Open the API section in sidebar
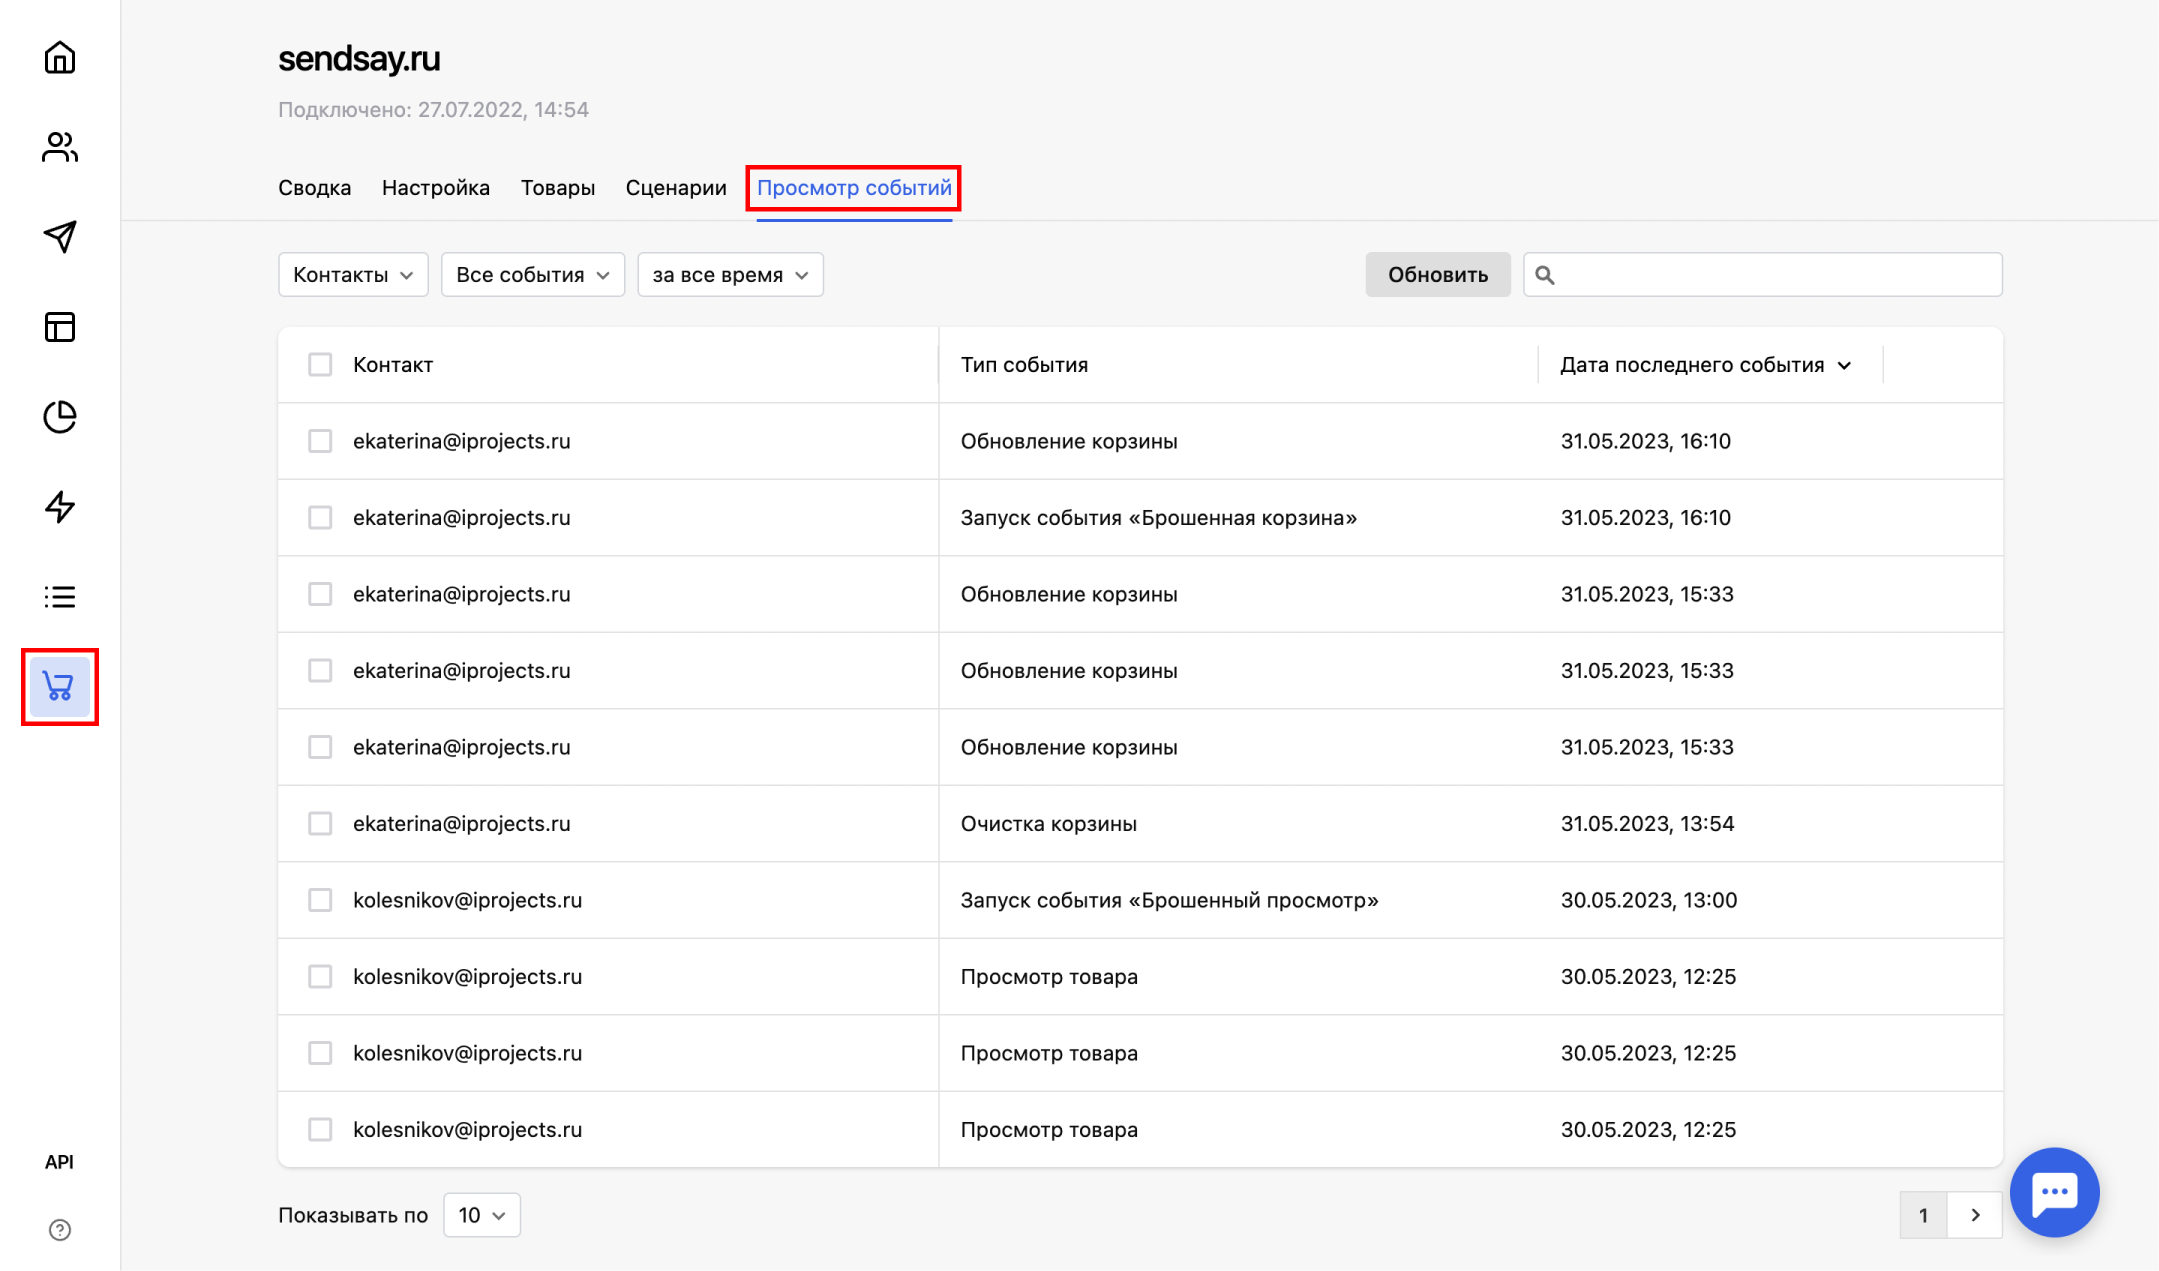Image resolution: width=2159 pixels, height=1271 pixels. click(60, 1162)
